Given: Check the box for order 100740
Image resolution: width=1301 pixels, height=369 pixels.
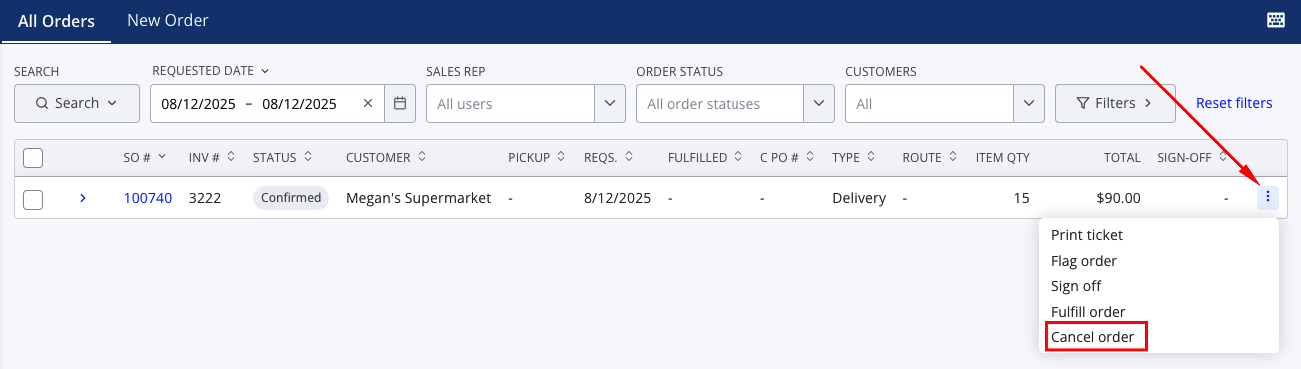Looking at the screenshot, I should (x=33, y=199).
